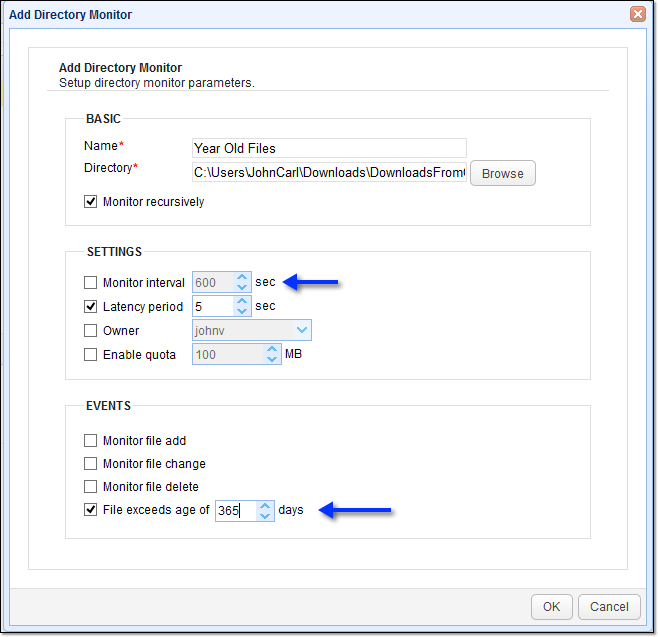Click the Latency period down arrow
Screen dimensions: 658x637
coord(241,312)
